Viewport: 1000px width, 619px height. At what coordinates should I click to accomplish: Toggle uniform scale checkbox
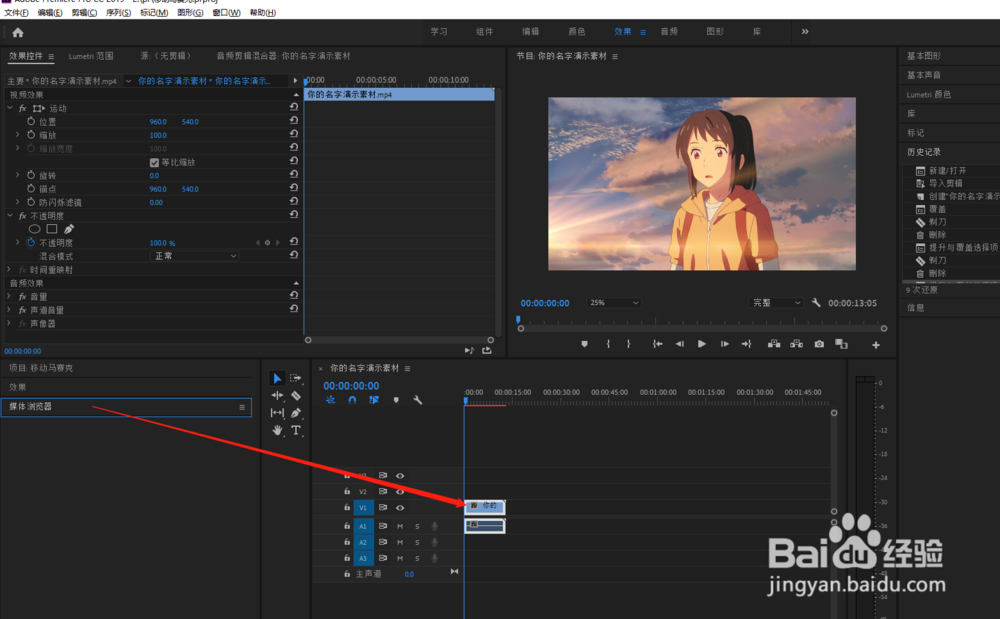tap(154, 163)
